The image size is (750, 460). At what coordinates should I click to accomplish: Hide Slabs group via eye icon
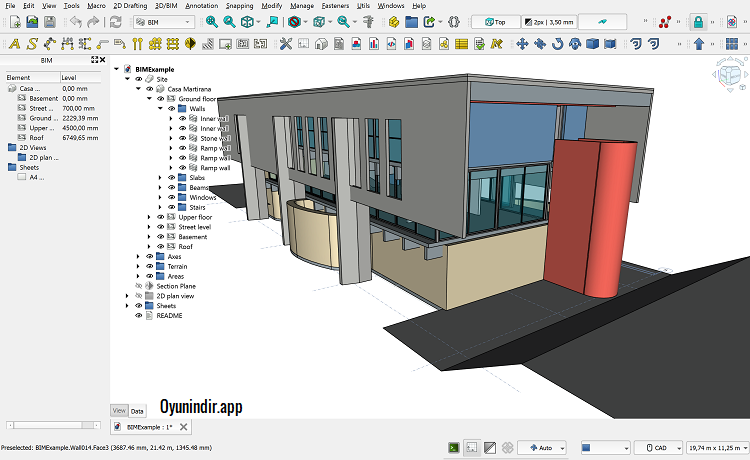171,177
